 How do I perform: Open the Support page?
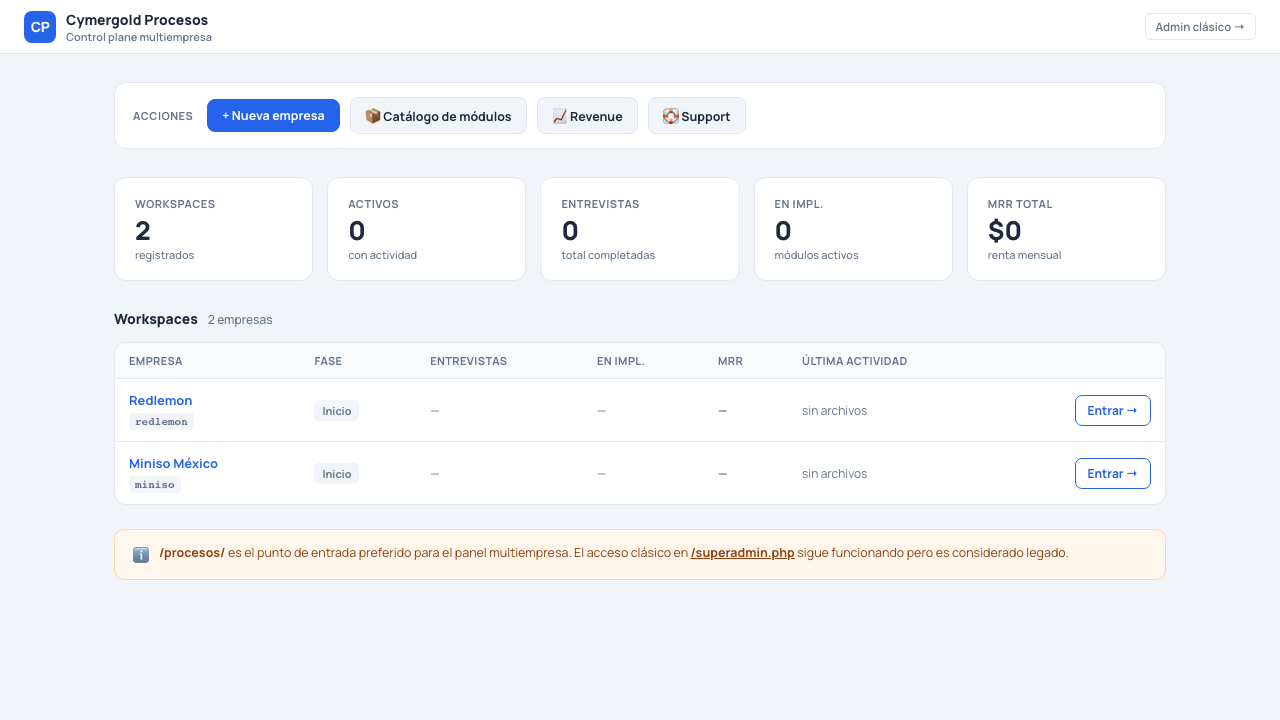697,116
